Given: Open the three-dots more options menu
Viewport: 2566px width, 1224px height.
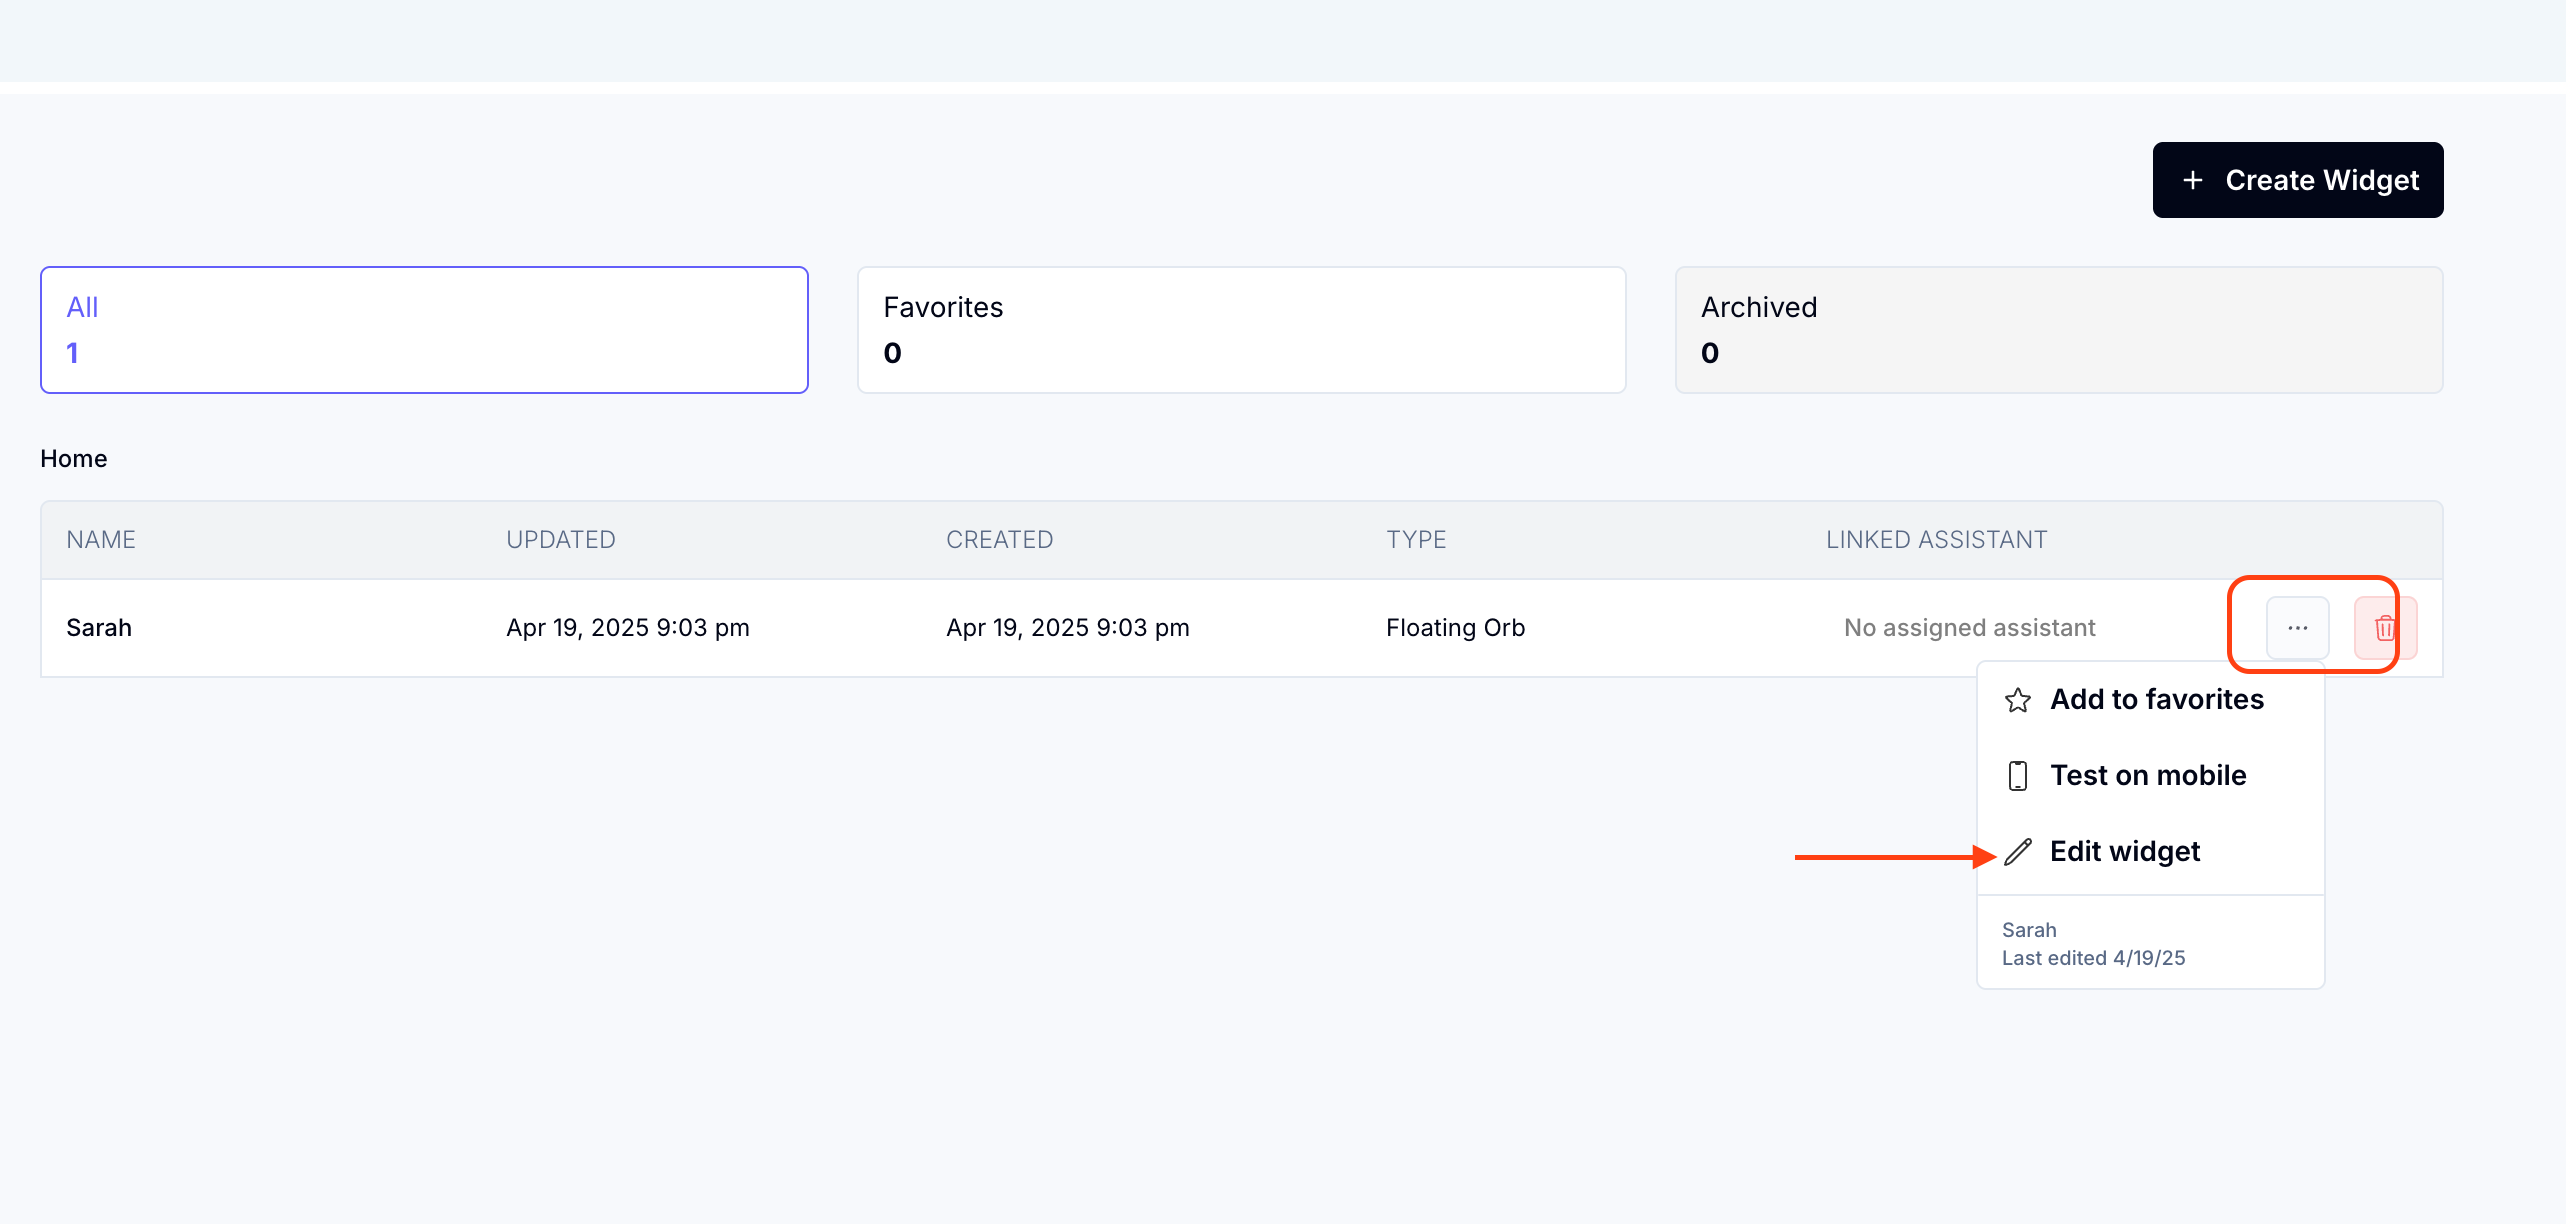Looking at the screenshot, I should coord(2297,628).
